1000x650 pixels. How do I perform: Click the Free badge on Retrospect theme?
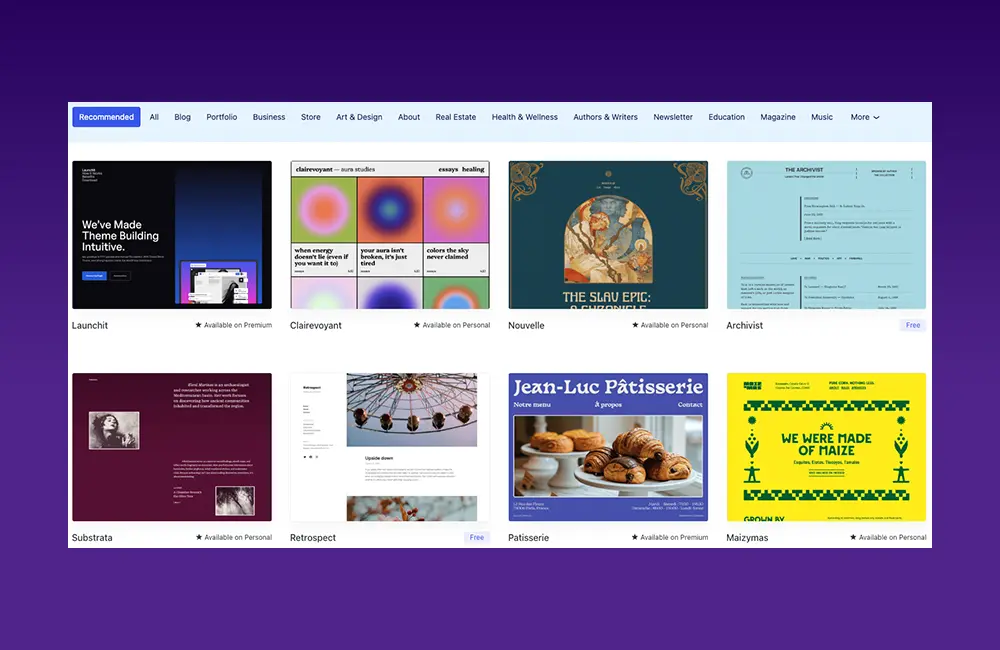(x=477, y=537)
